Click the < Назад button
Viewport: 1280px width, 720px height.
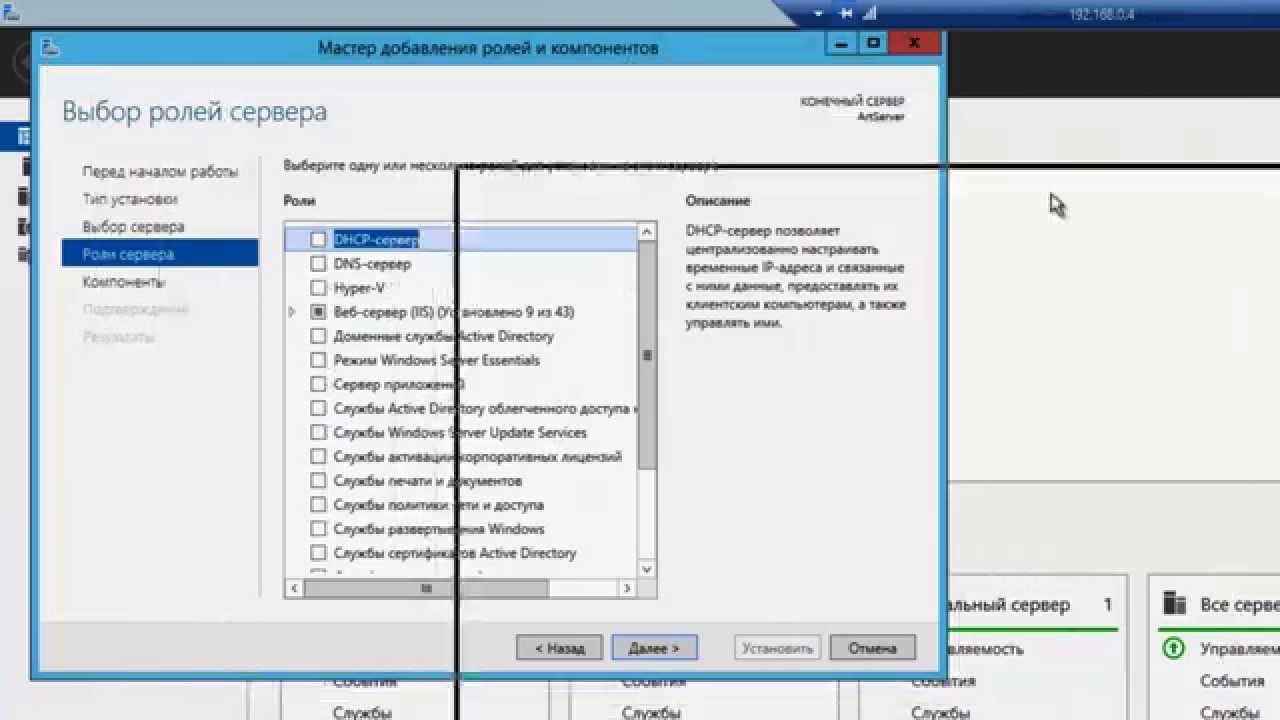coord(559,648)
